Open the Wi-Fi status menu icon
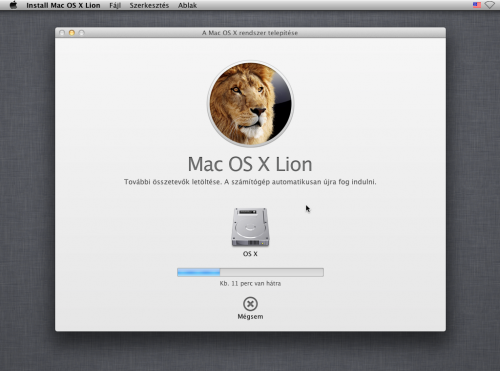The image size is (500, 371). pos(489,5)
